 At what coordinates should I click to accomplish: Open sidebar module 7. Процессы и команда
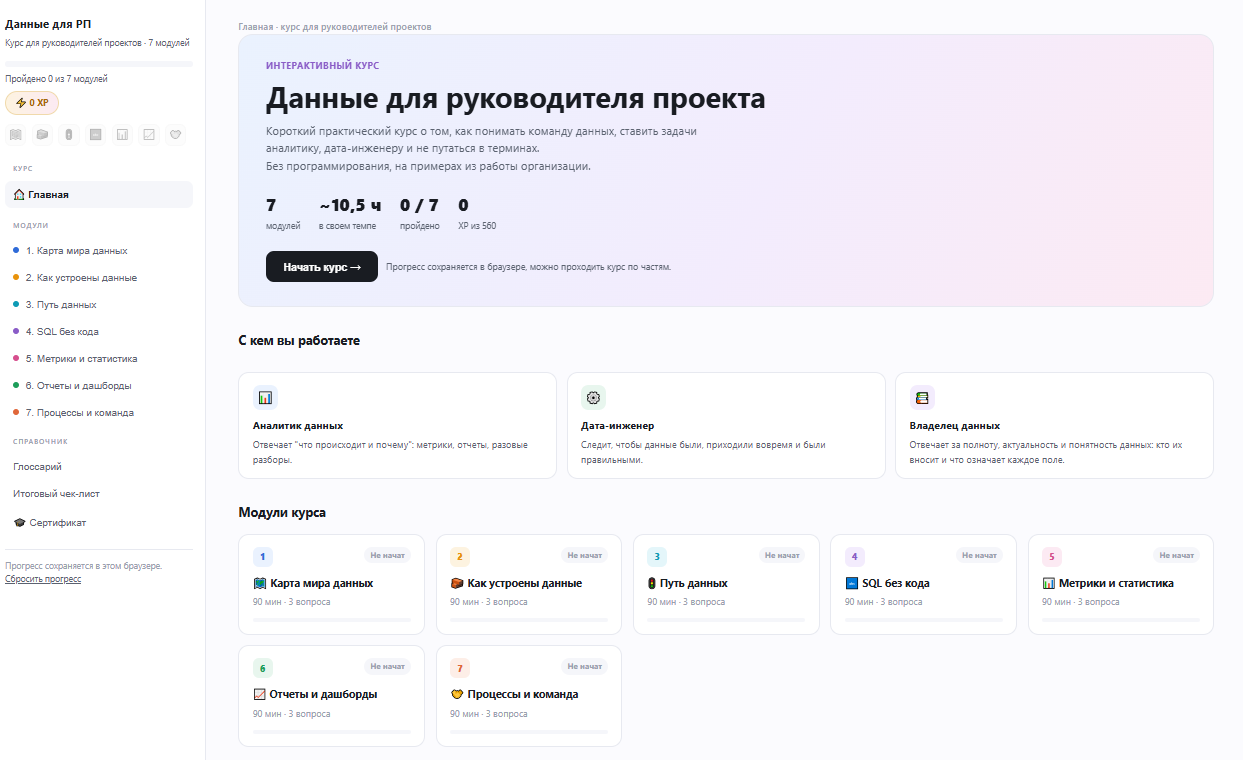pos(99,412)
